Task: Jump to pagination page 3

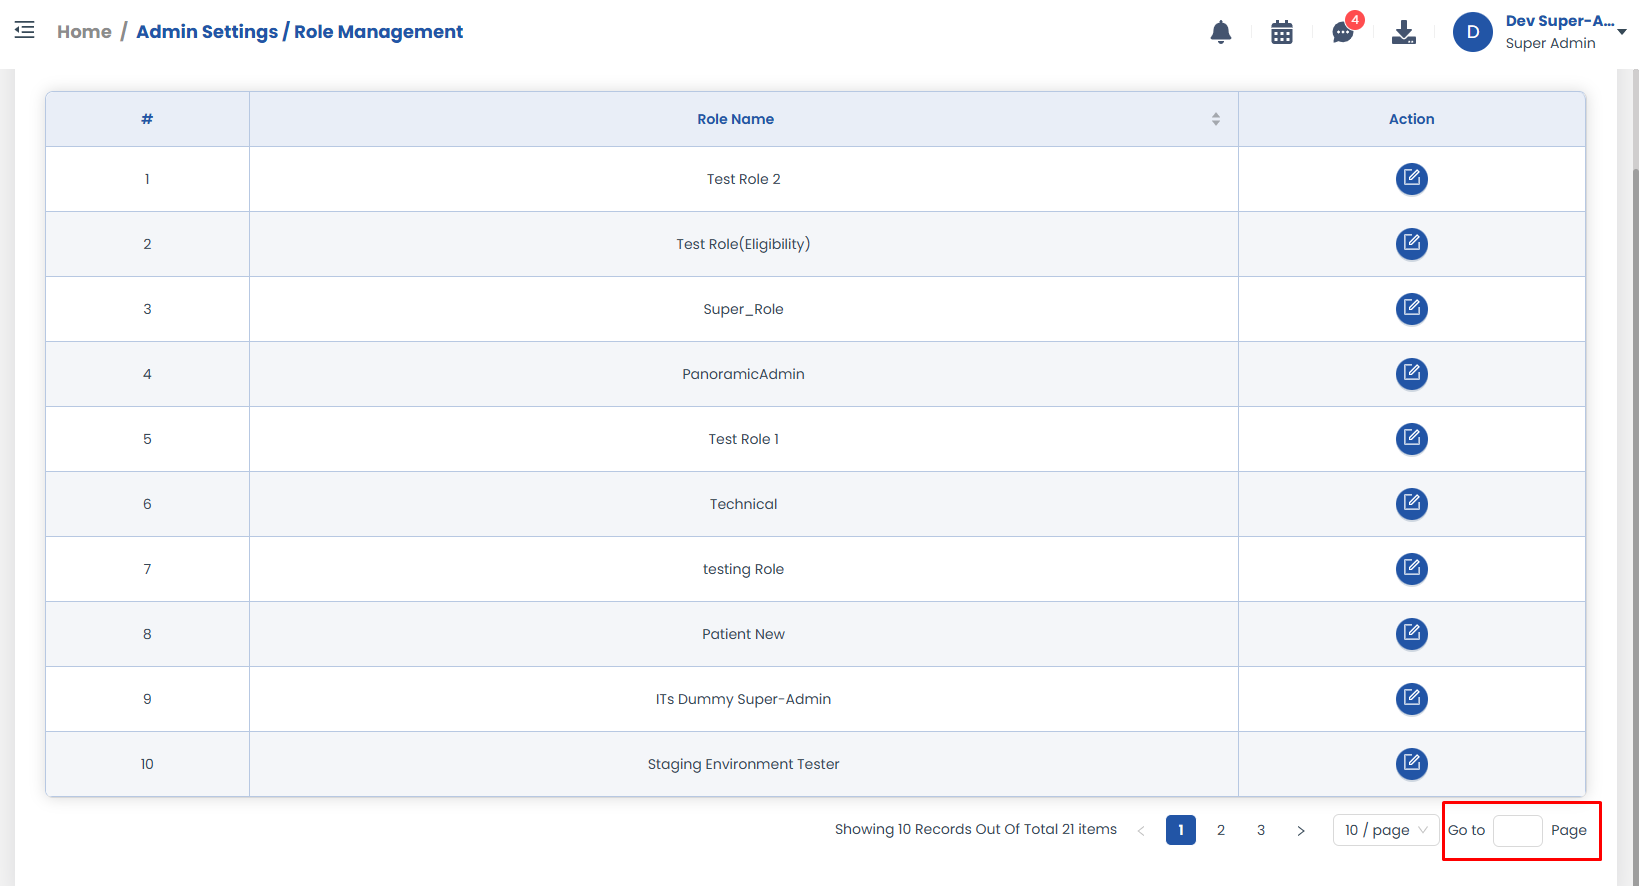Action: (1260, 830)
